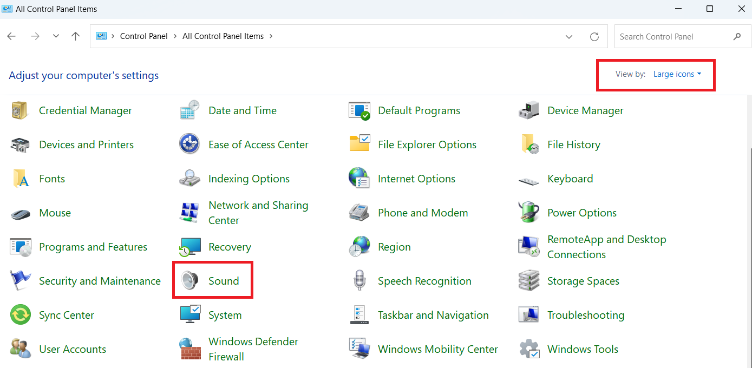Go back with the back arrow

point(12,36)
